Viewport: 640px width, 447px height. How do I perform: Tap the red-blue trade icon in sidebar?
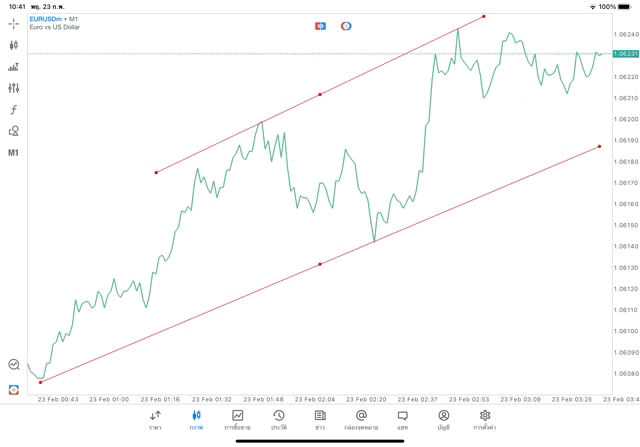(x=13, y=388)
